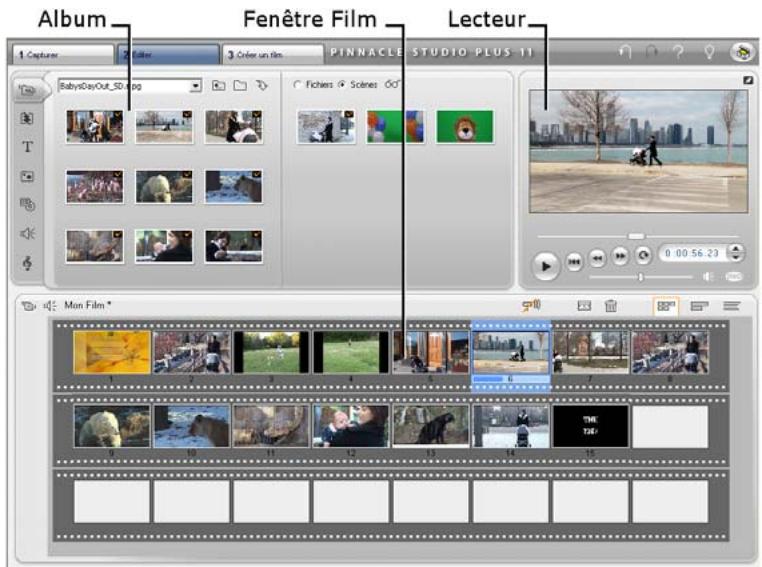Open the Sound effects album section
762x567 pixels.
(x=27, y=234)
